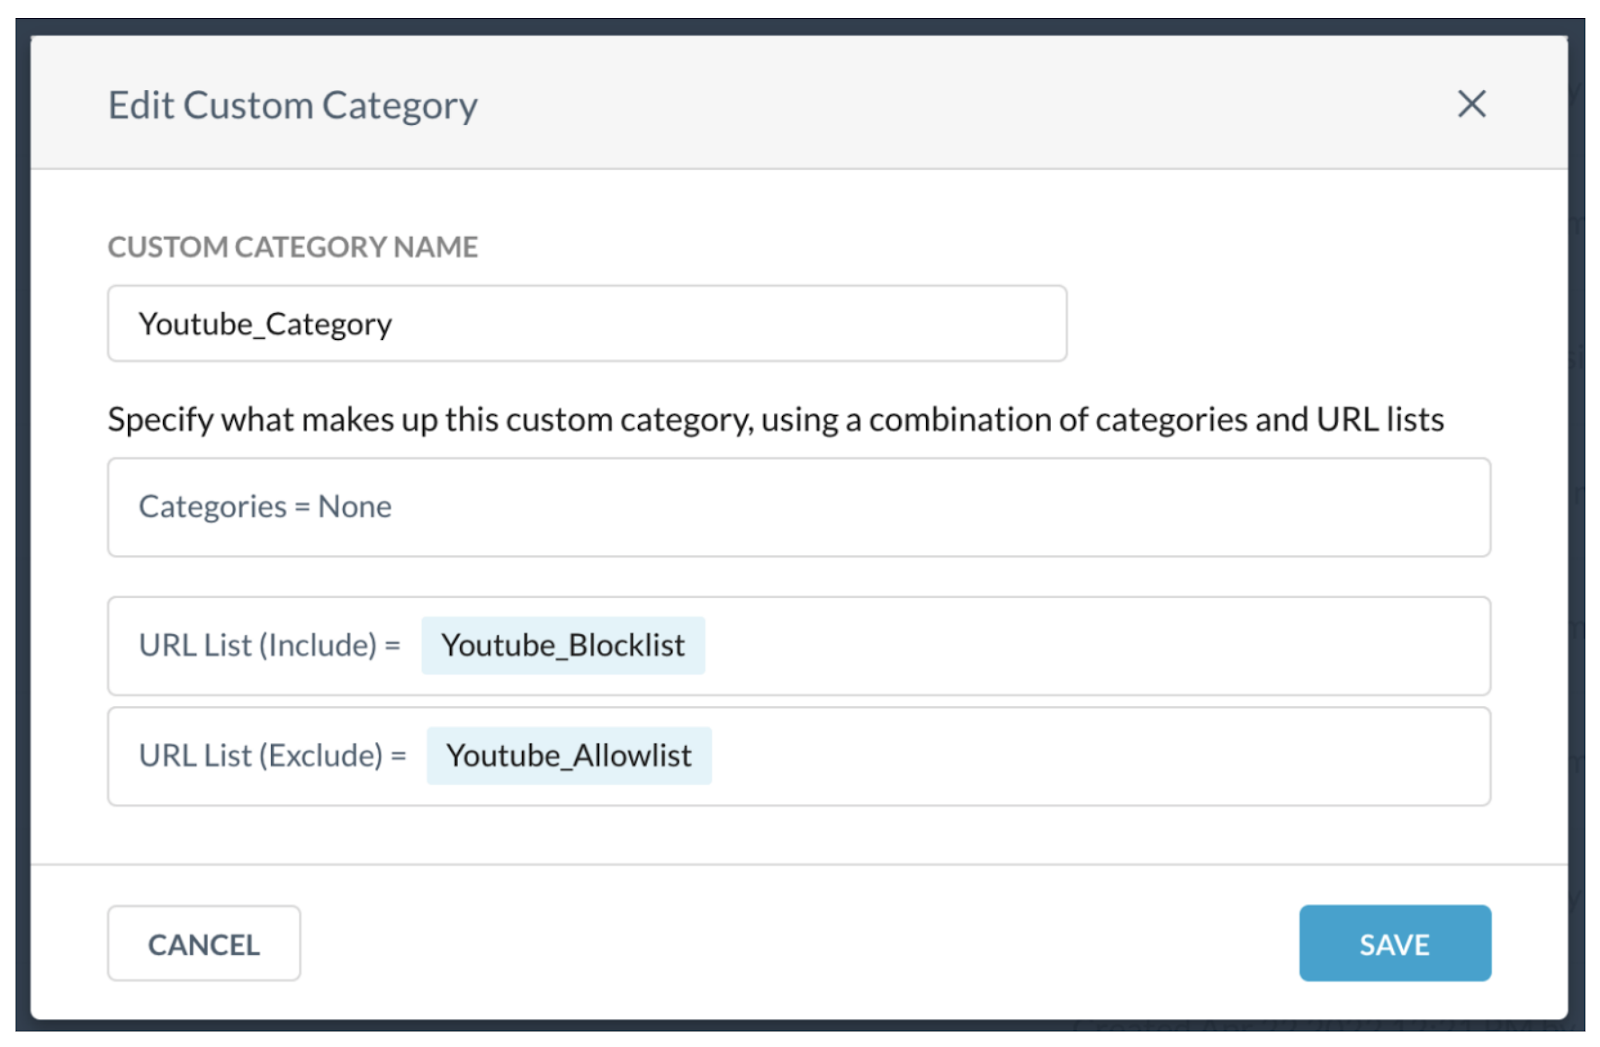Open the Categories = None selector

pos(799,507)
